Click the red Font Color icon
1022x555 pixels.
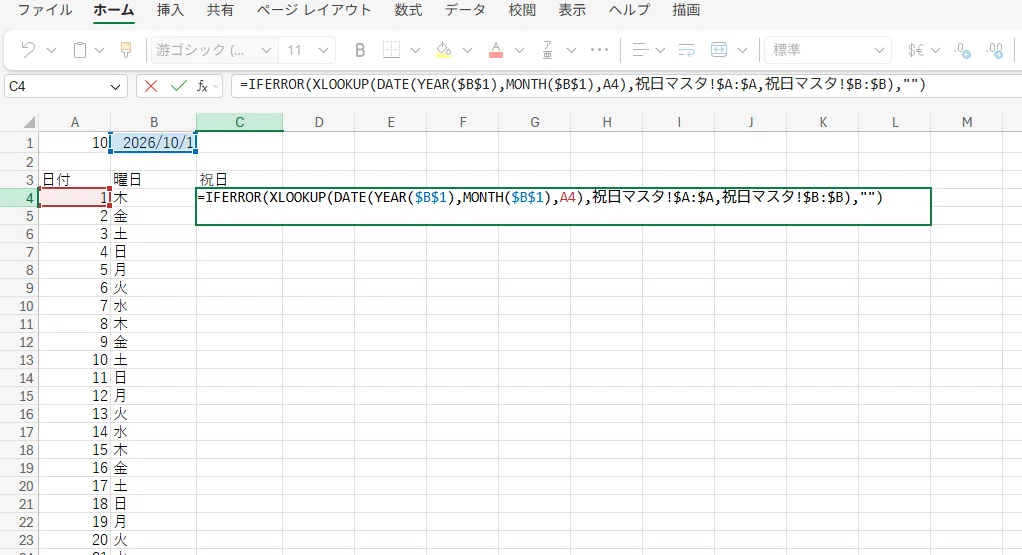point(495,50)
